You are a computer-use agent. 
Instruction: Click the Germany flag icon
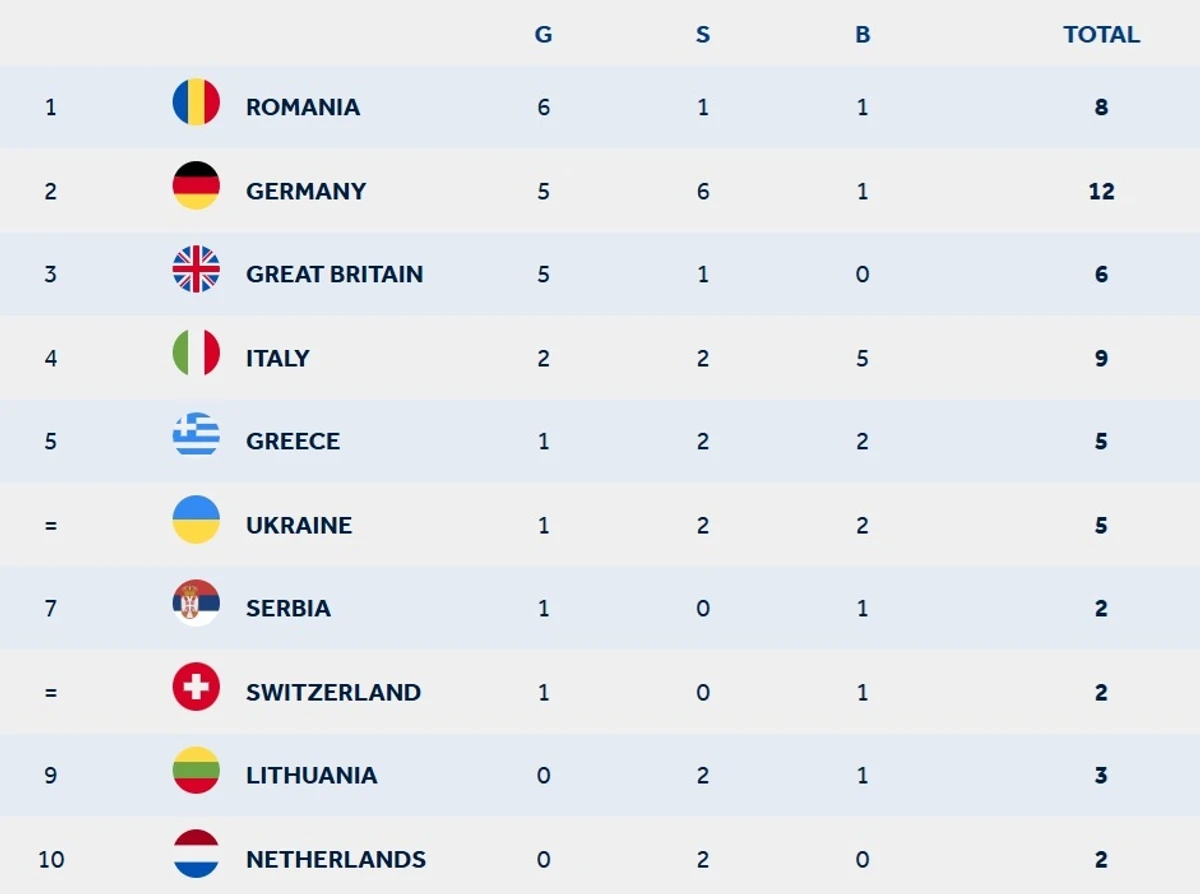[196, 186]
